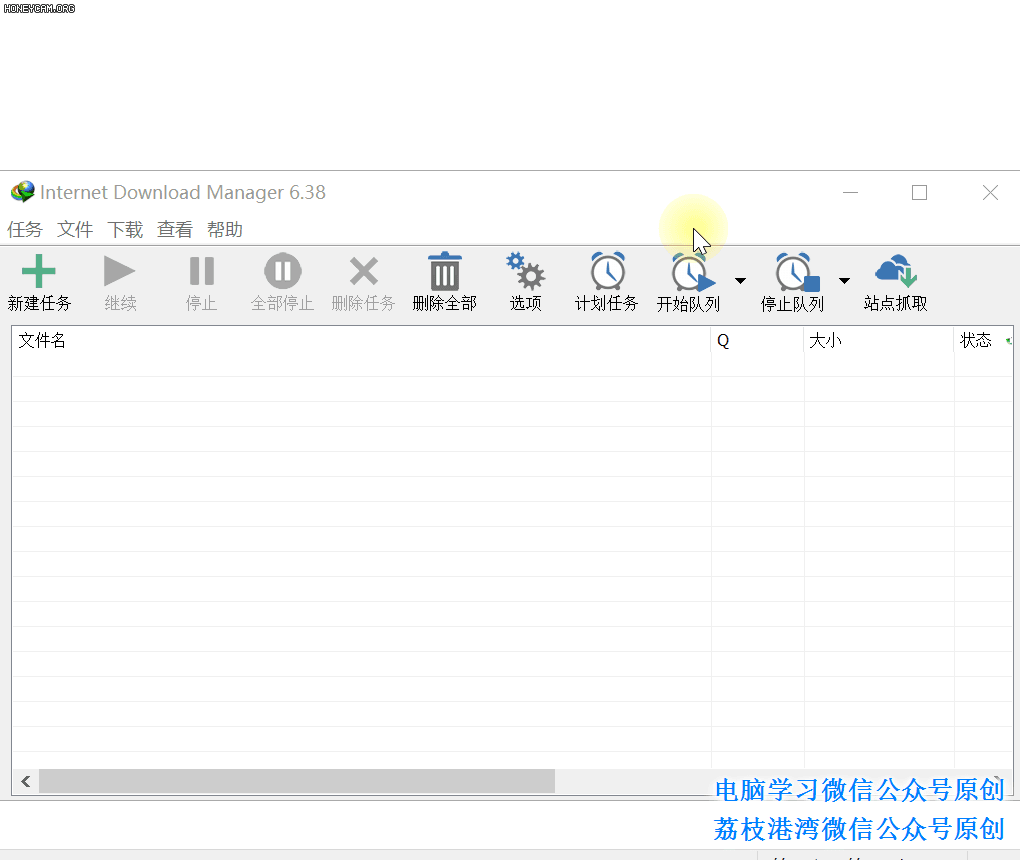Click the 继续 resume play icon
Image resolution: width=1020 pixels, height=860 pixels.
coord(120,272)
